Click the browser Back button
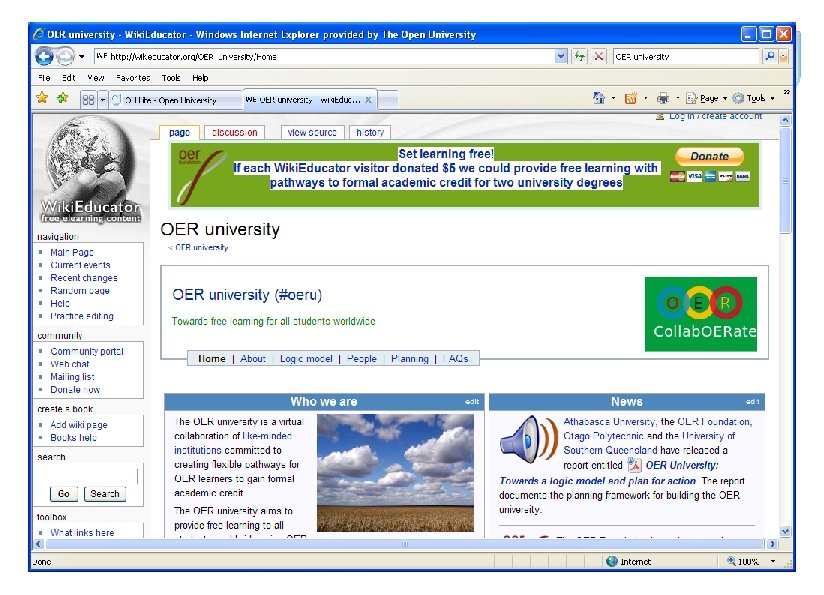Screen dimensions: 824x595 click(x=44, y=56)
